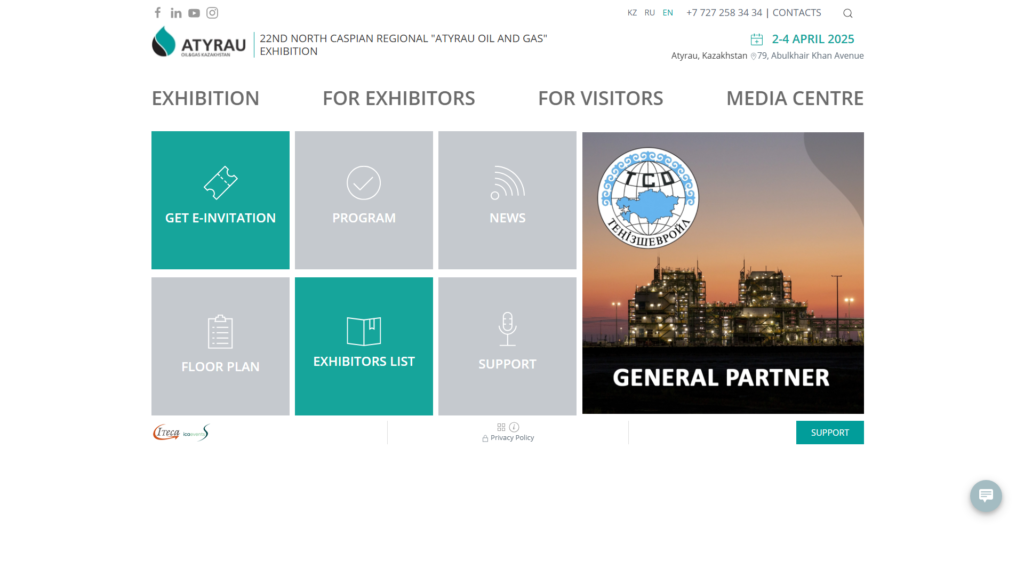
Task: Open the YouTube channel icon
Action: click(x=194, y=13)
